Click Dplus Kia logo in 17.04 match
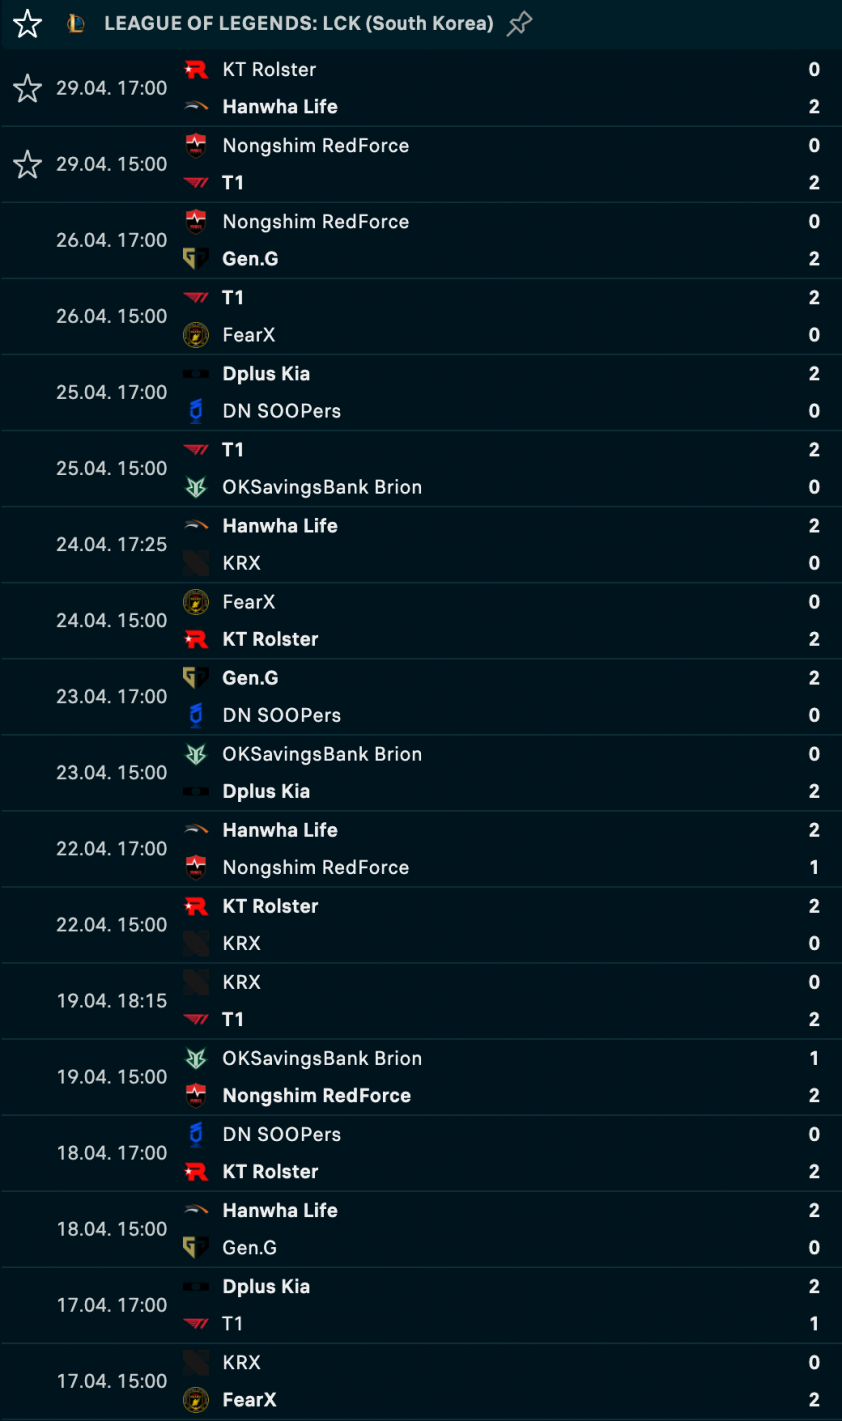Image resolution: width=842 pixels, height=1421 pixels. pos(196,1287)
